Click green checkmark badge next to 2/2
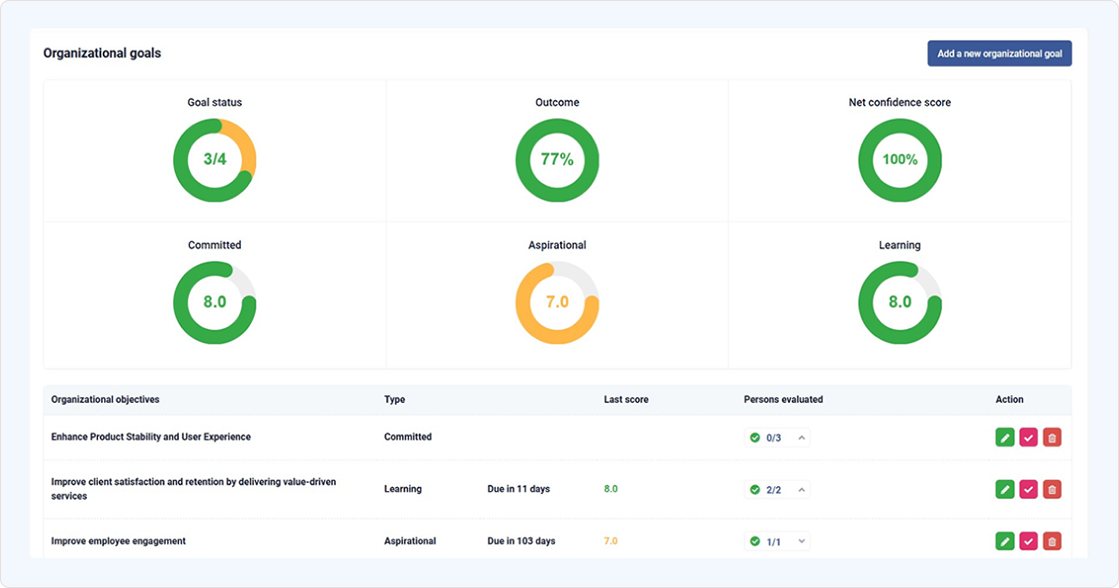 pyautogui.click(x=753, y=489)
